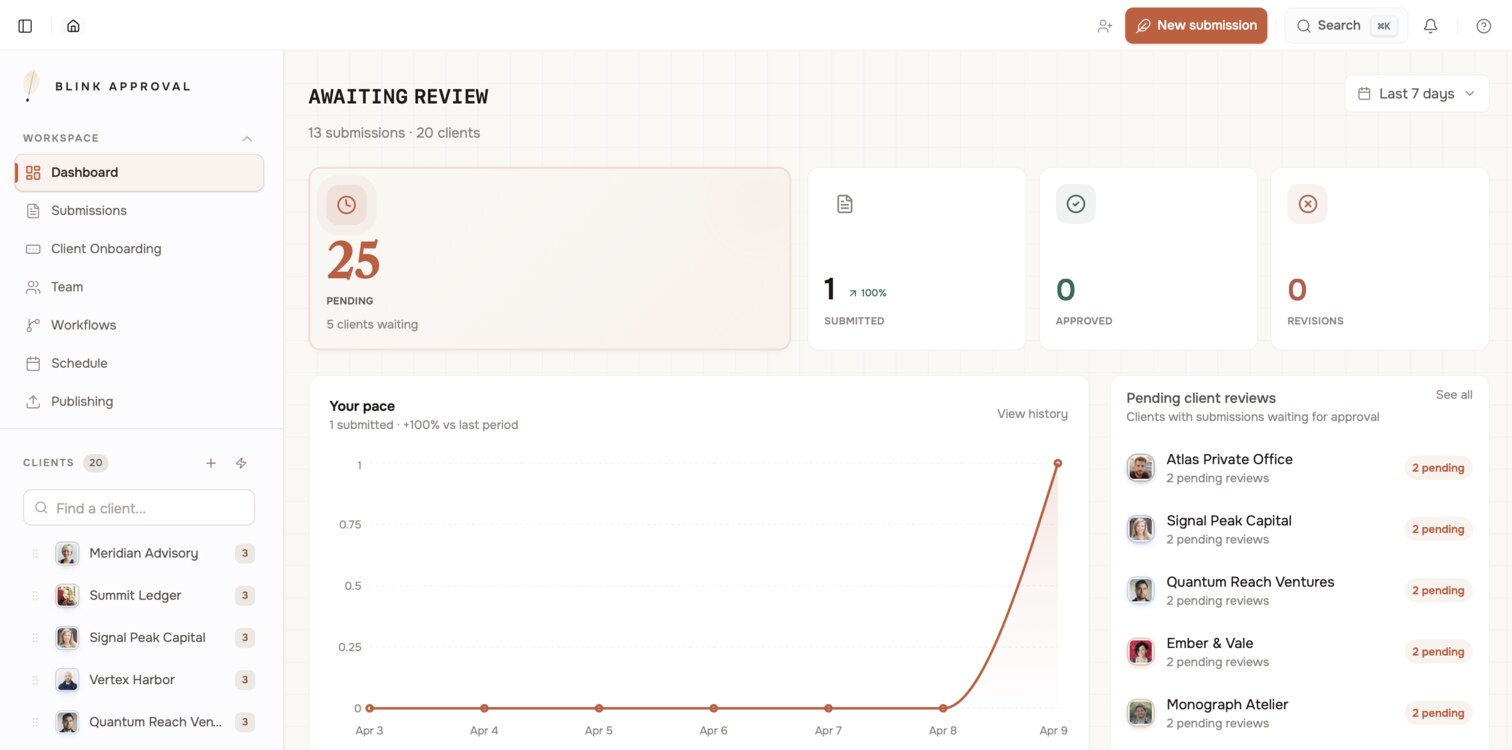
Task: Open the Workflows section
Action: click(x=81, y=324)
